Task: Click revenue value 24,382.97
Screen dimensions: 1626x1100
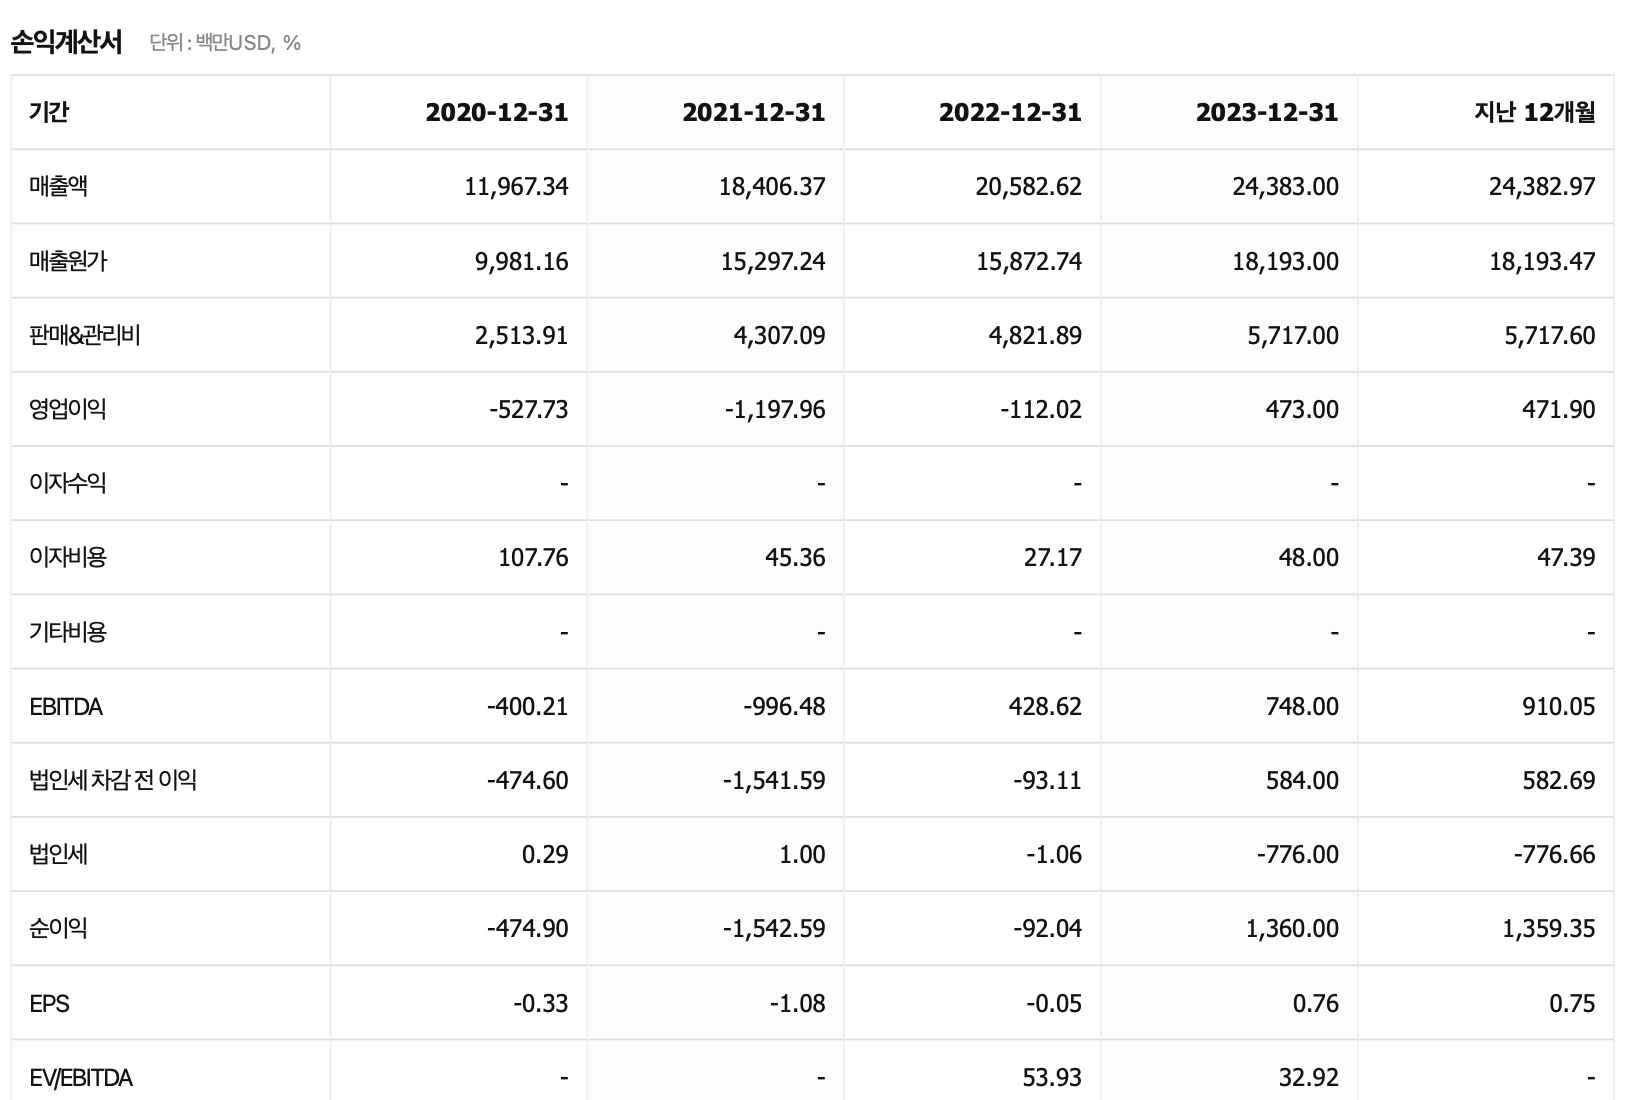Action: pos(1542,186)
